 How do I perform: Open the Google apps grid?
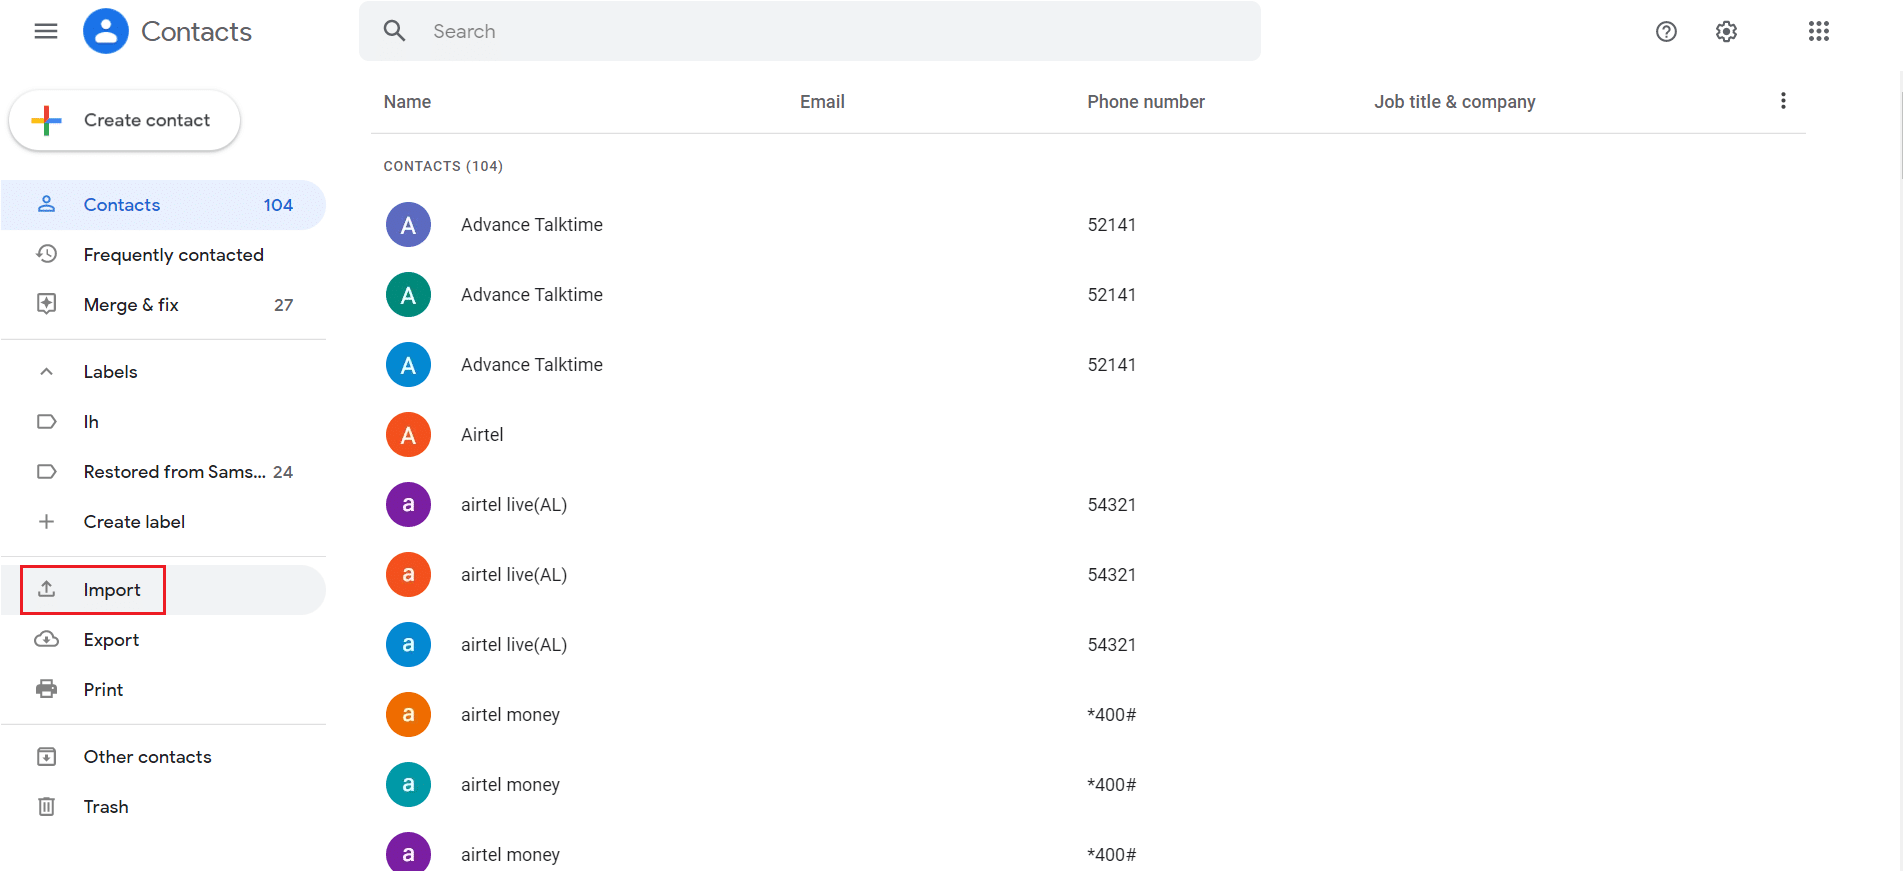pos(1819,31)
